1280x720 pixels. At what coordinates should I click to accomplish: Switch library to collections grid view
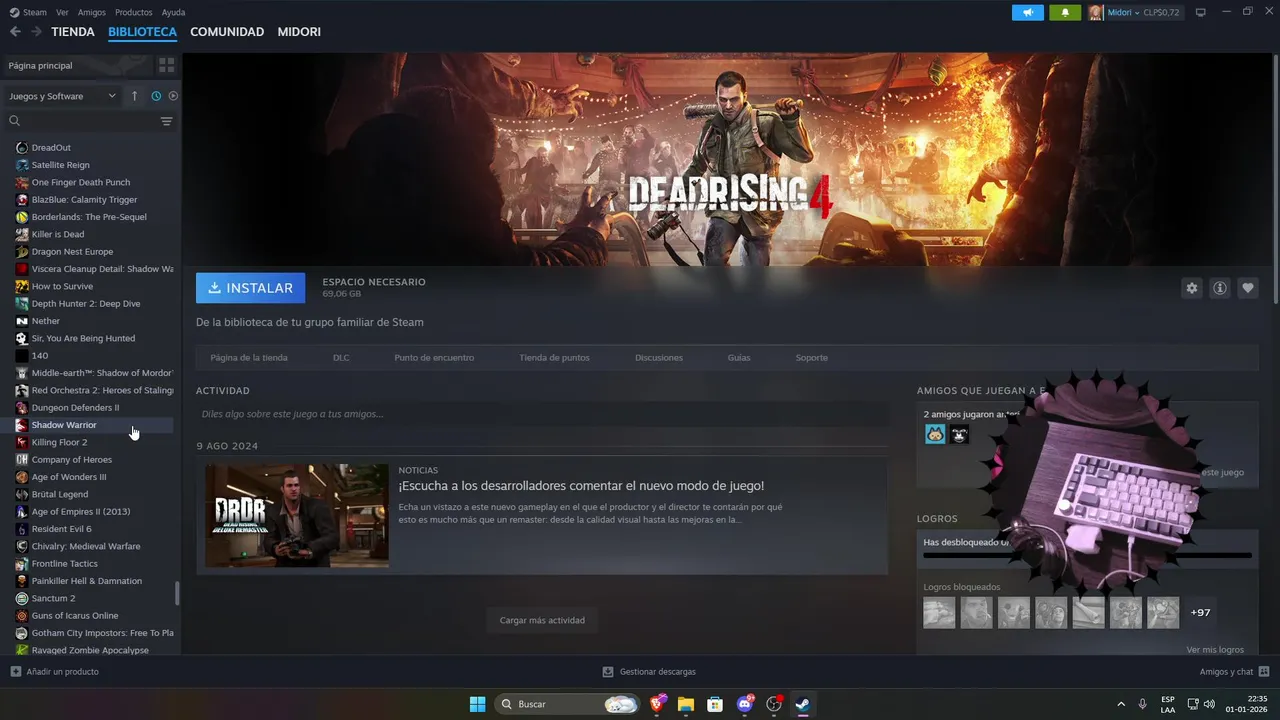click(166, 65)
